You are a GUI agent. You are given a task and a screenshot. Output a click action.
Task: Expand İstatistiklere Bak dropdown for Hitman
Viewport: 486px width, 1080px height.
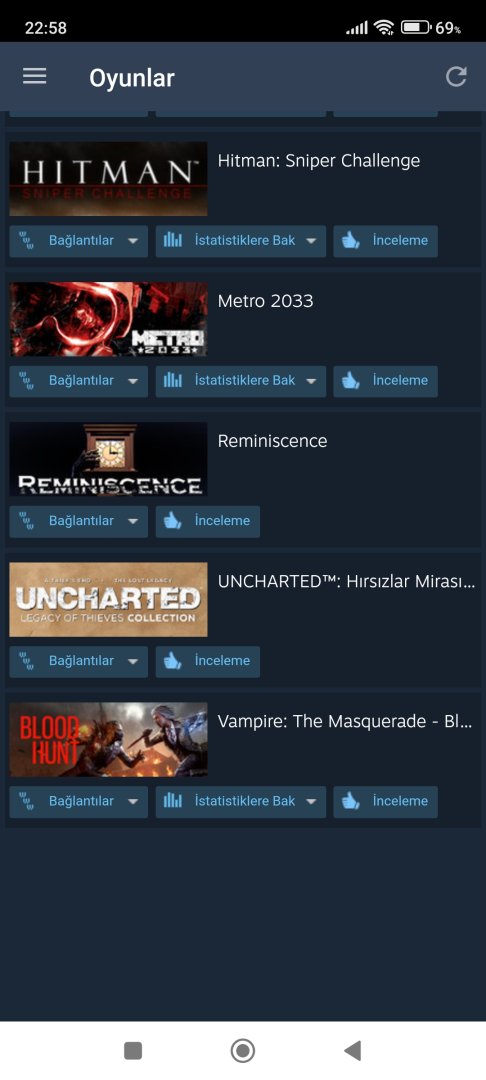click(x=241, y=241)
